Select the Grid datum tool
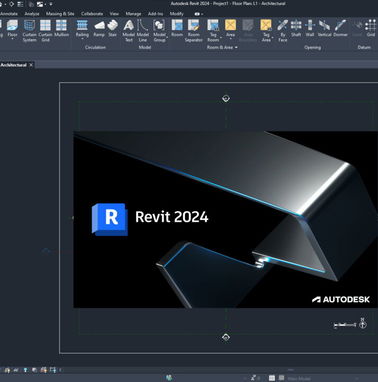 (x=371, y=28)
